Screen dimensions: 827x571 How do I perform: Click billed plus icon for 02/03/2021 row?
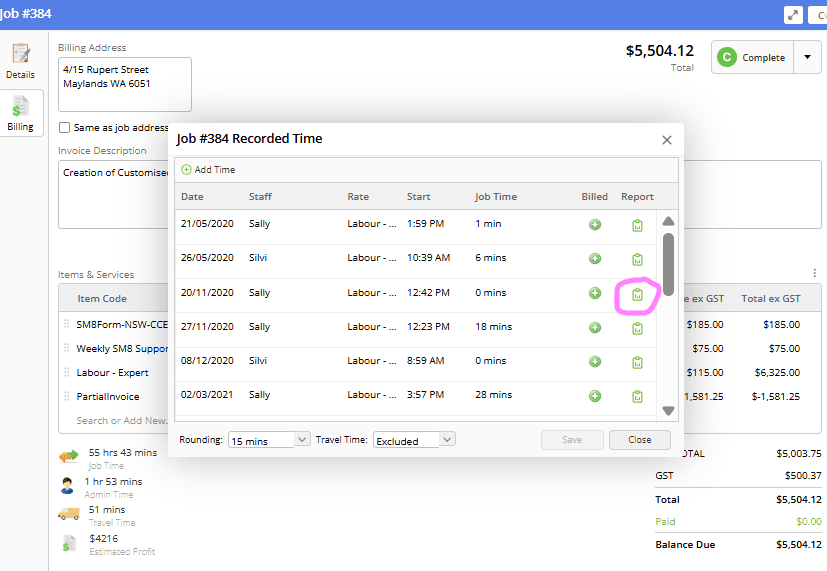595,396
